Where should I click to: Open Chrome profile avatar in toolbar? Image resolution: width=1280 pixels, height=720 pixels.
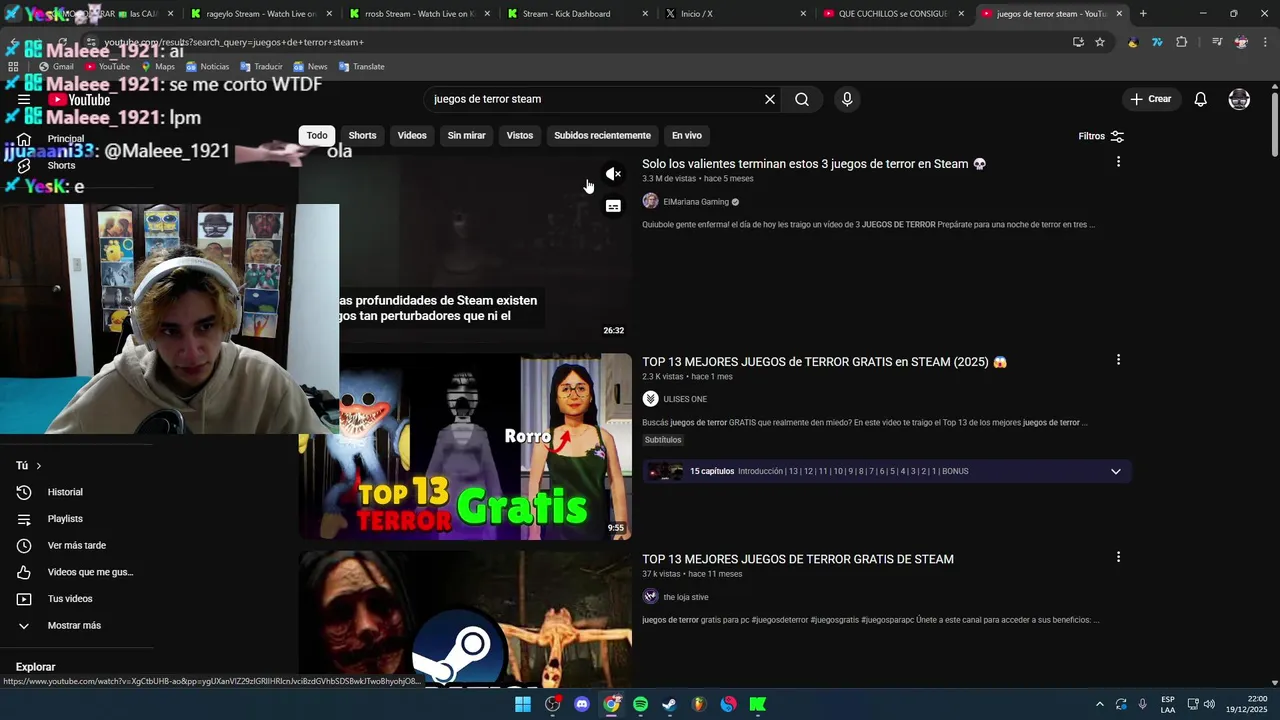pos(1241,42)
